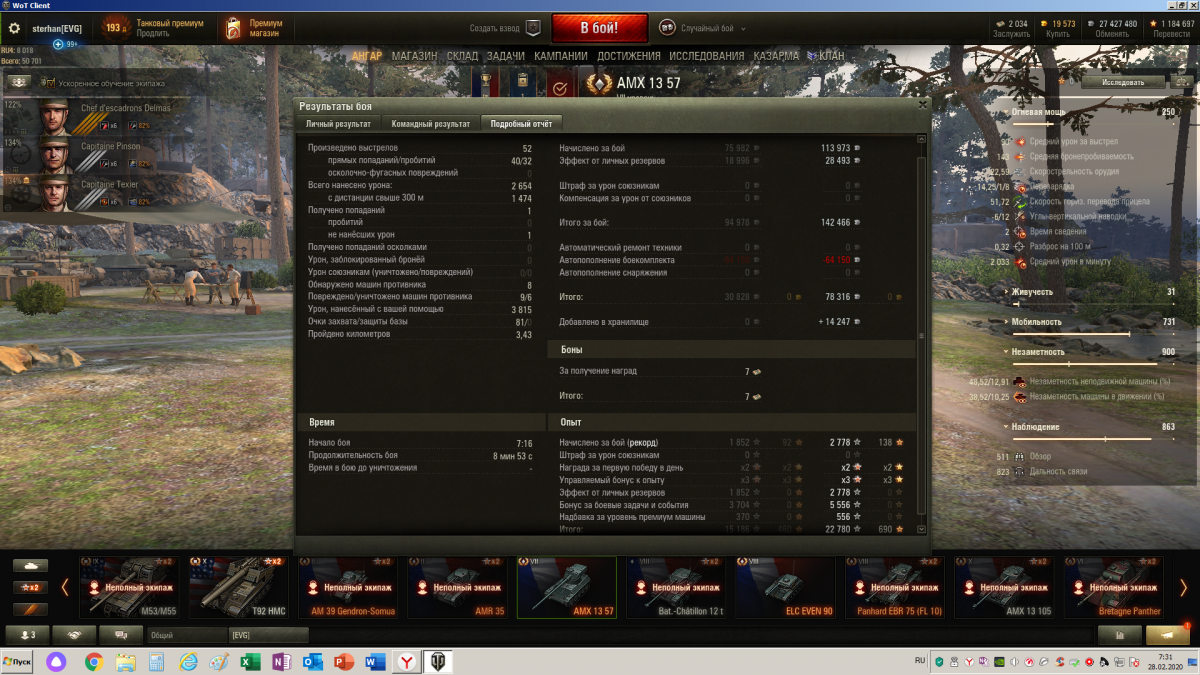Open chat channels icon in bottom bar
The height and width of the screenshot is (675, 1200).
(122, 634)
